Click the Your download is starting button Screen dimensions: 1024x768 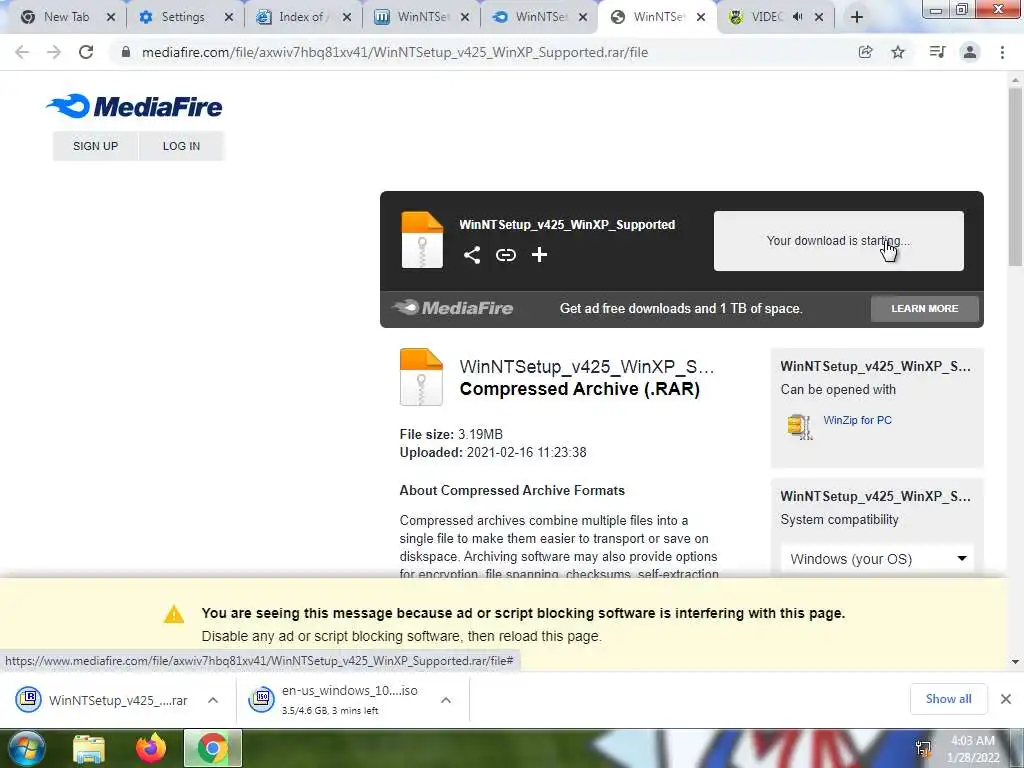839,240
